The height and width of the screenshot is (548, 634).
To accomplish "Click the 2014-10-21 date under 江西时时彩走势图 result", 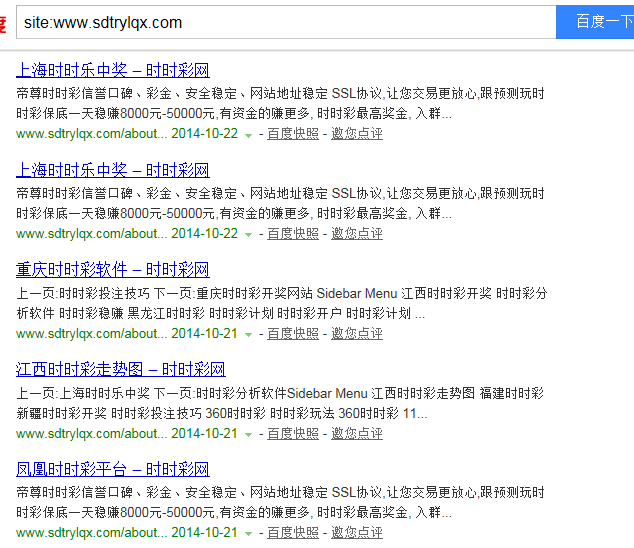I will point(205,434).
